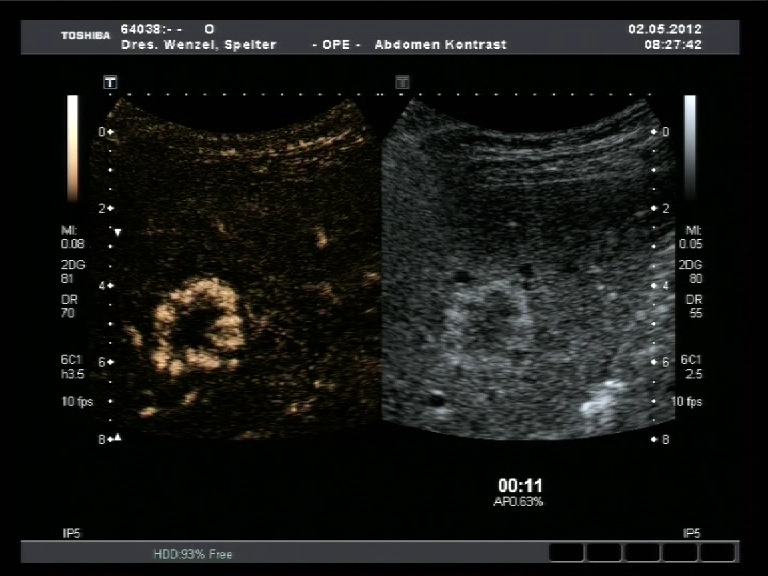Click the 6 cm marker on the left depth scale

(105, 362)
